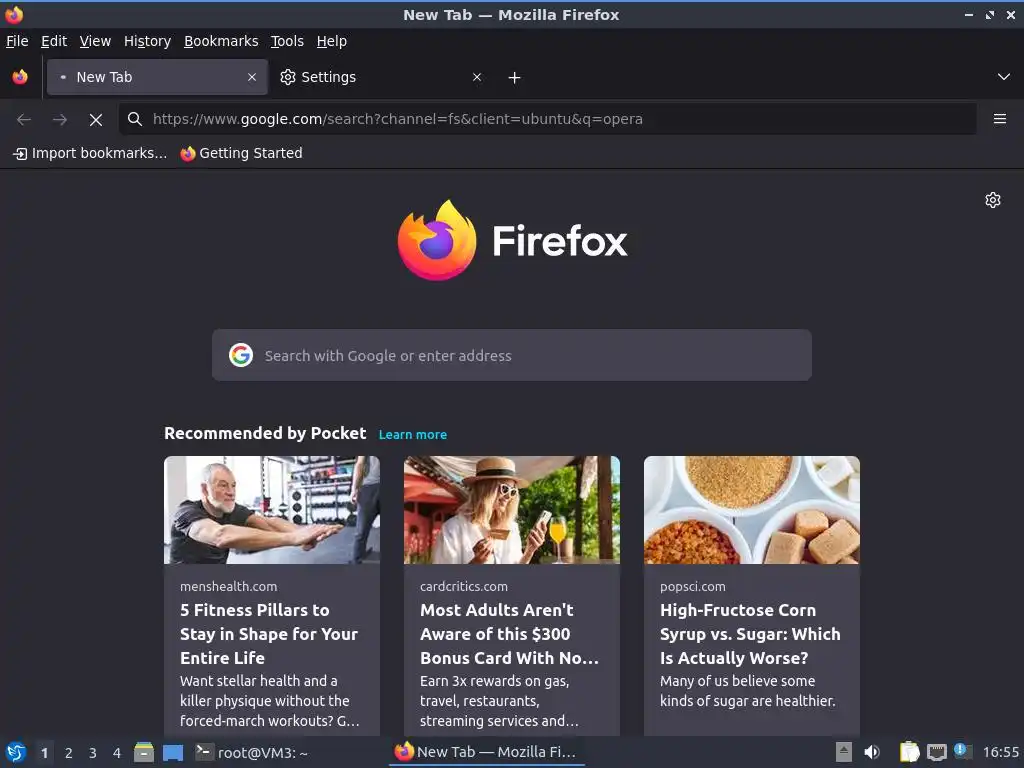Open the popsci corn syrup thumbnail
The image size is (1024, 768).
pyautogui.click(x=752, y=509)
